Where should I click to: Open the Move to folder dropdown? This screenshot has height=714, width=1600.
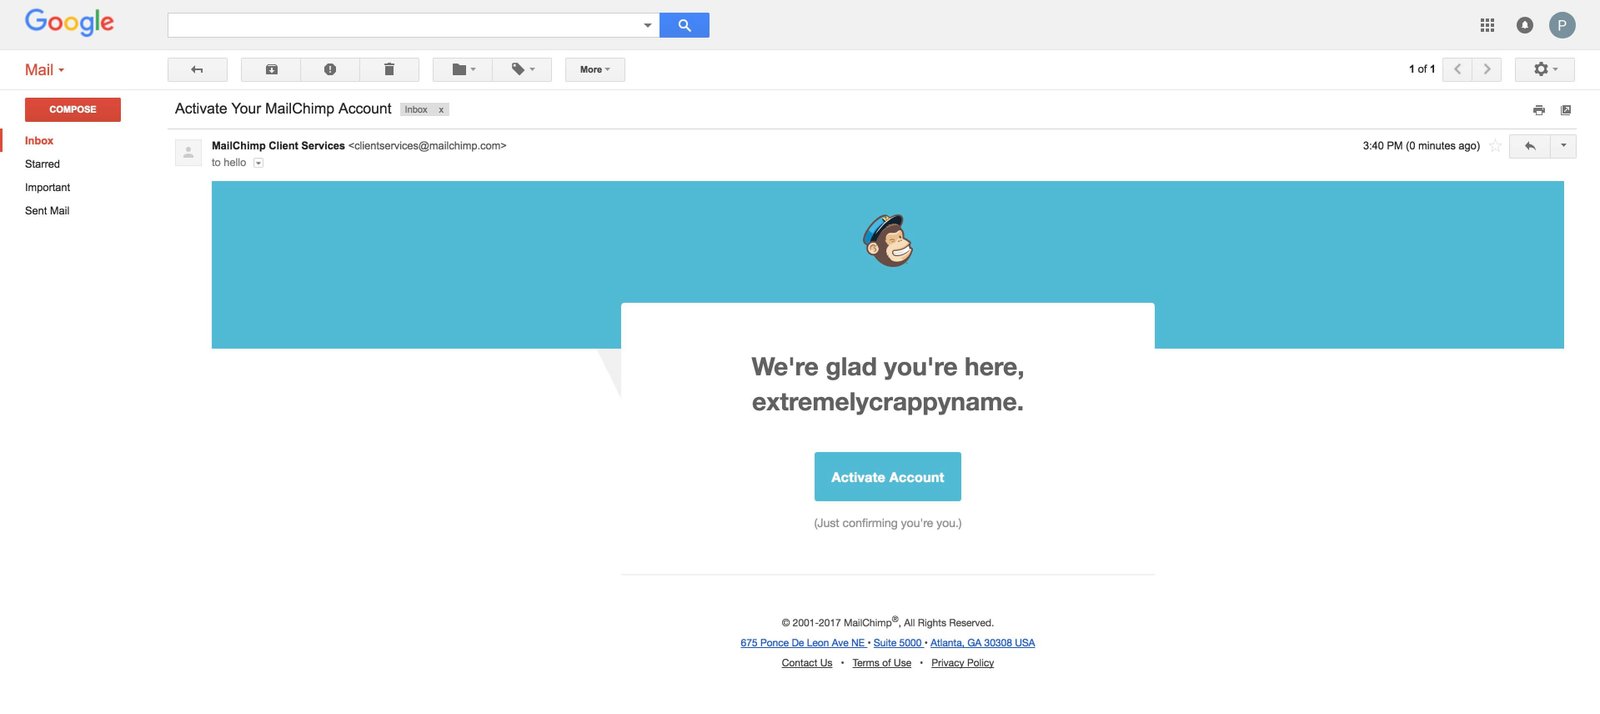coord(463,69)
